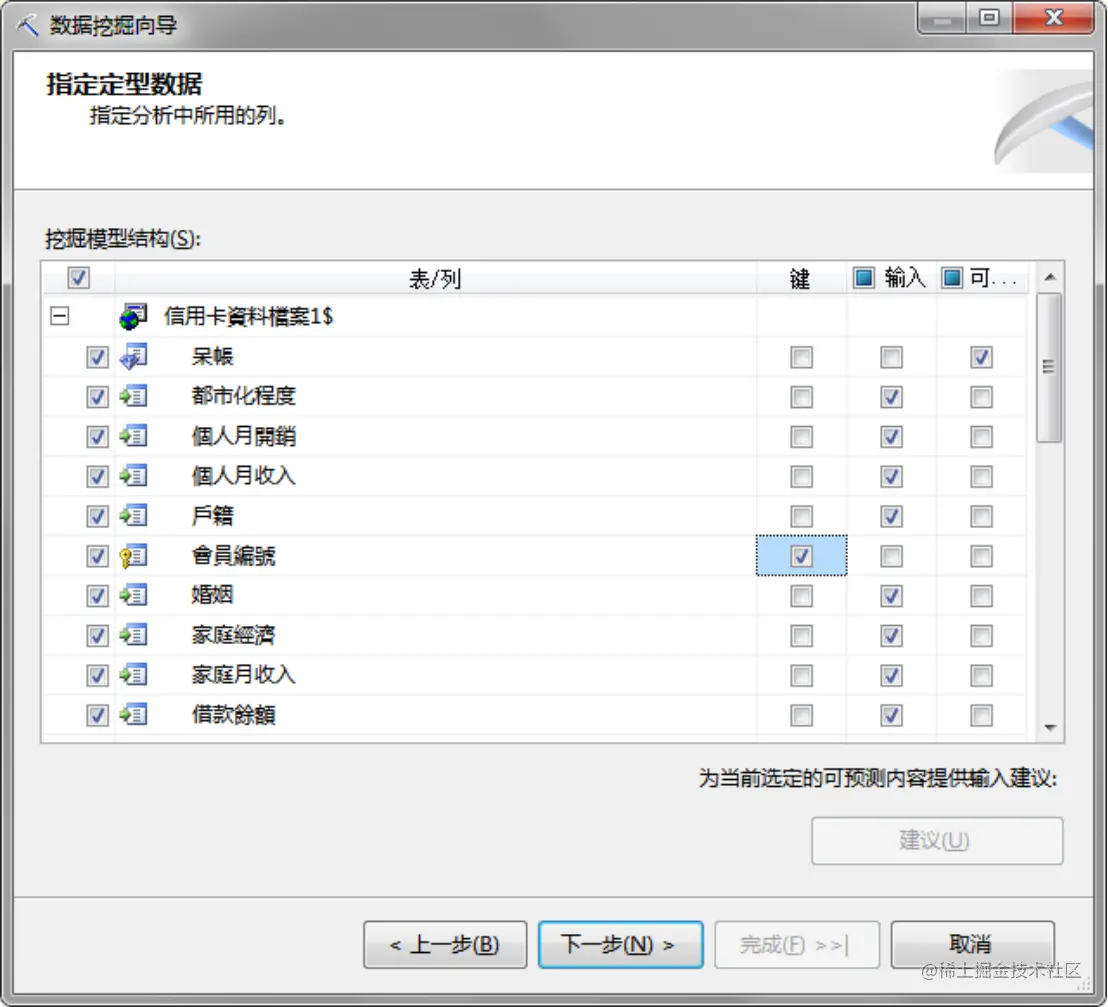Click the input column icon beside 戶籍
1108x1007 pixels.
(x=133, y=516)
